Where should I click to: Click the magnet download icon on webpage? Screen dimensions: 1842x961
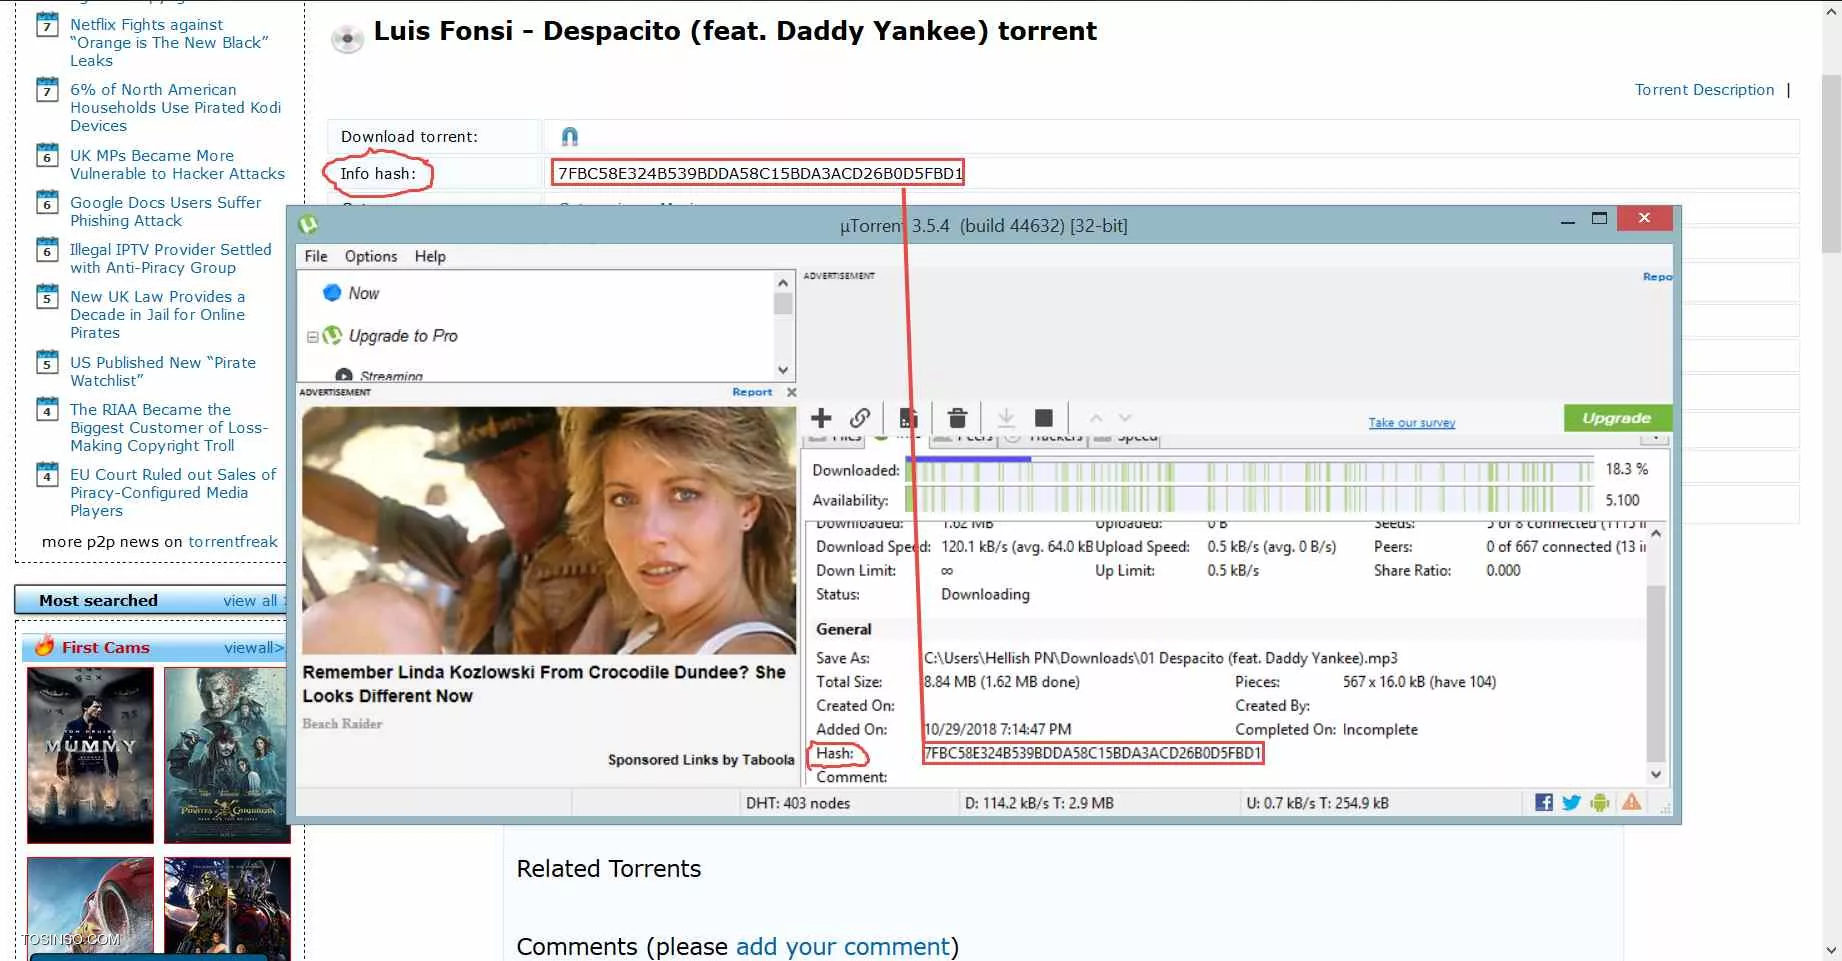(569, 136)
